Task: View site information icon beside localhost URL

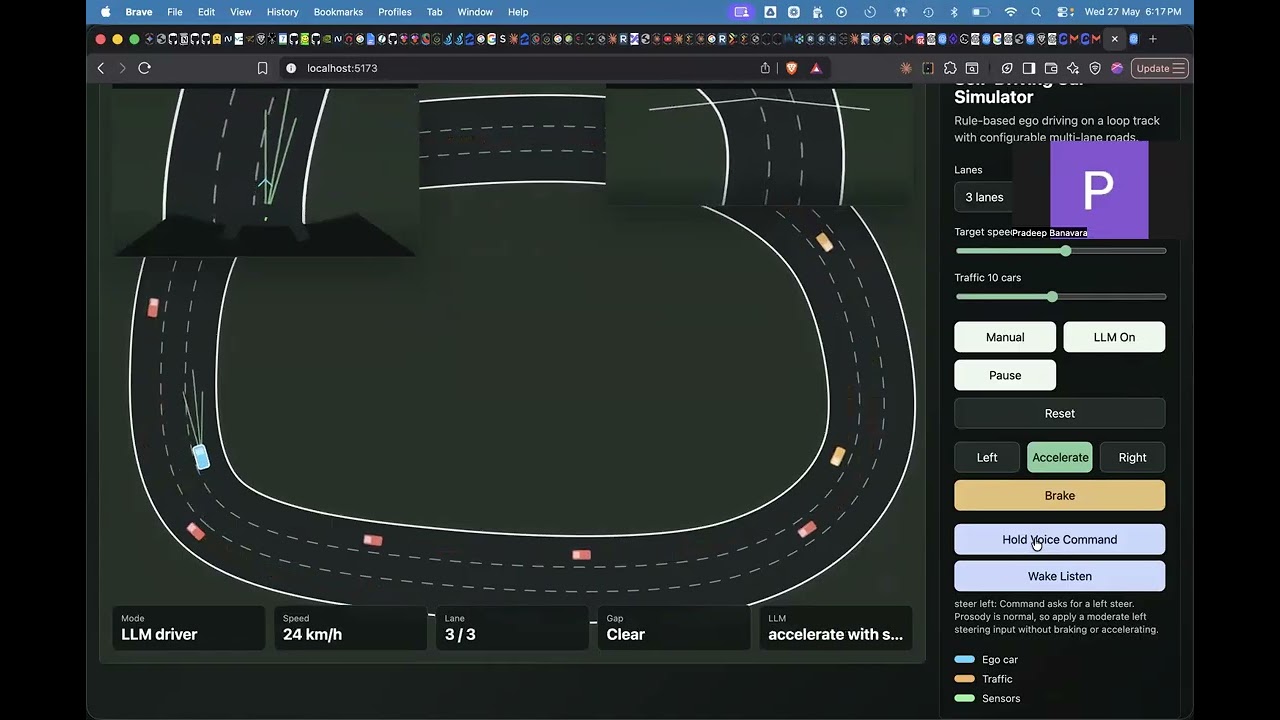Action: pos(291,68)
